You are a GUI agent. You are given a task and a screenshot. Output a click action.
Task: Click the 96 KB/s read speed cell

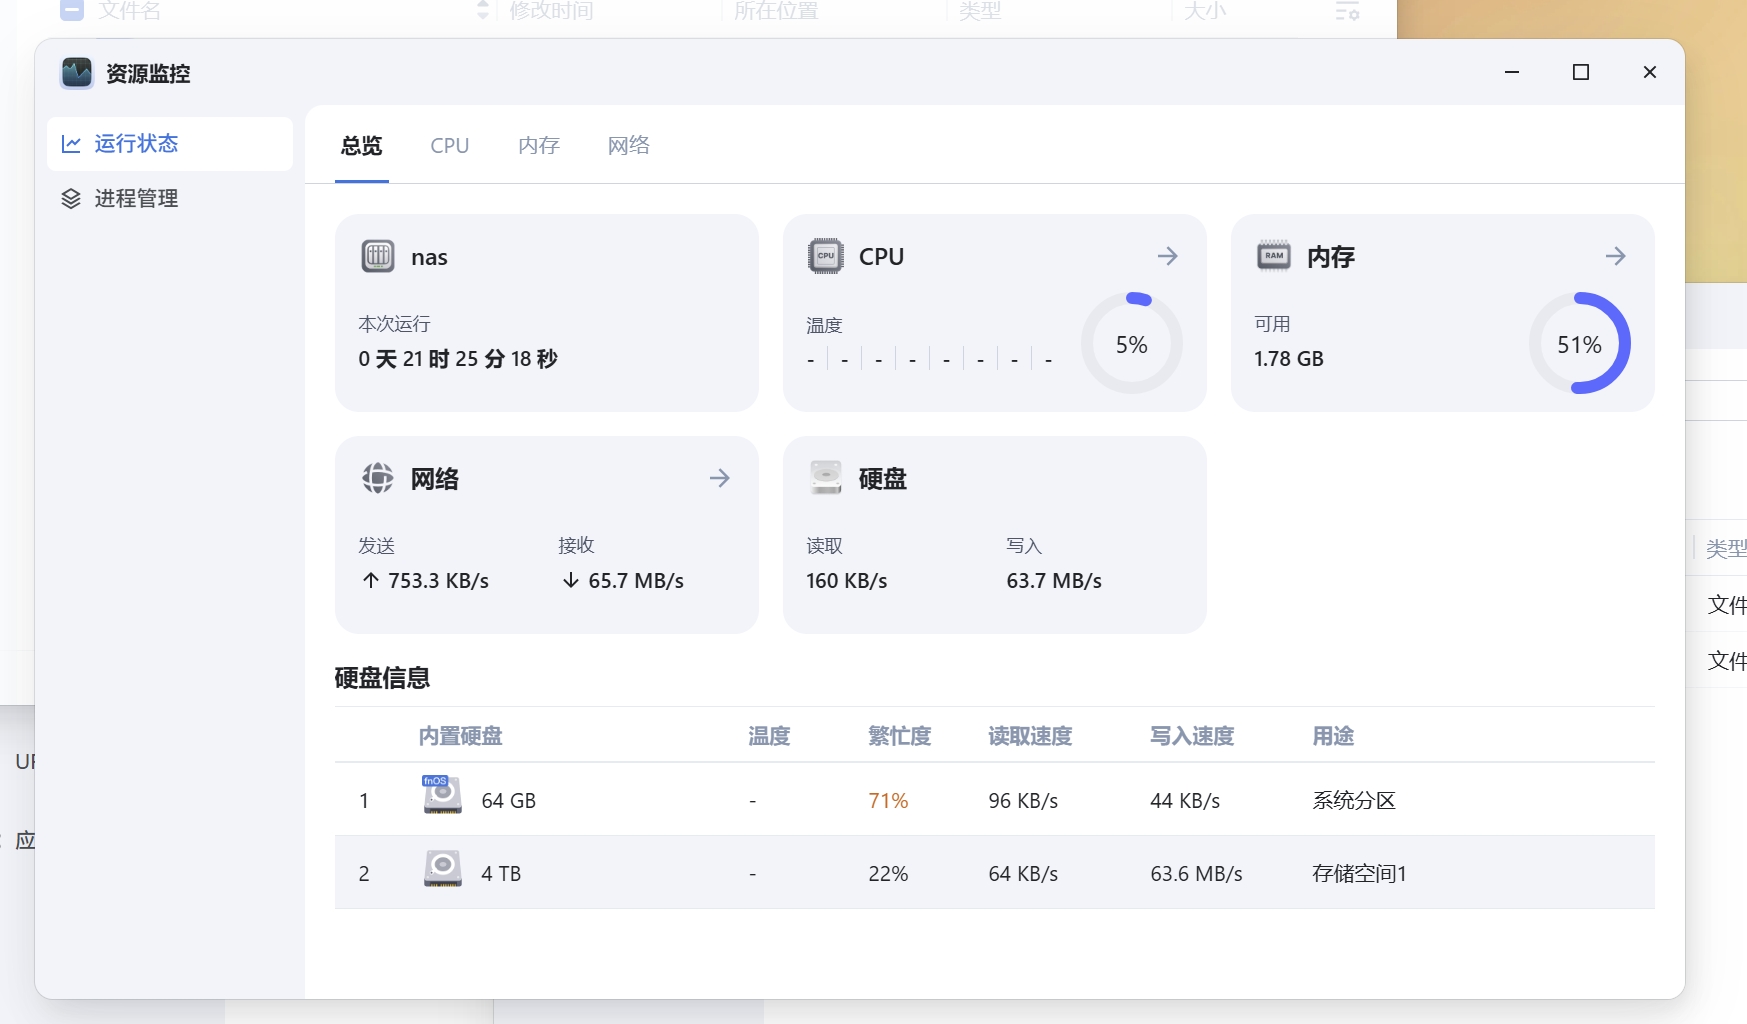click(x=1023, y=801)
